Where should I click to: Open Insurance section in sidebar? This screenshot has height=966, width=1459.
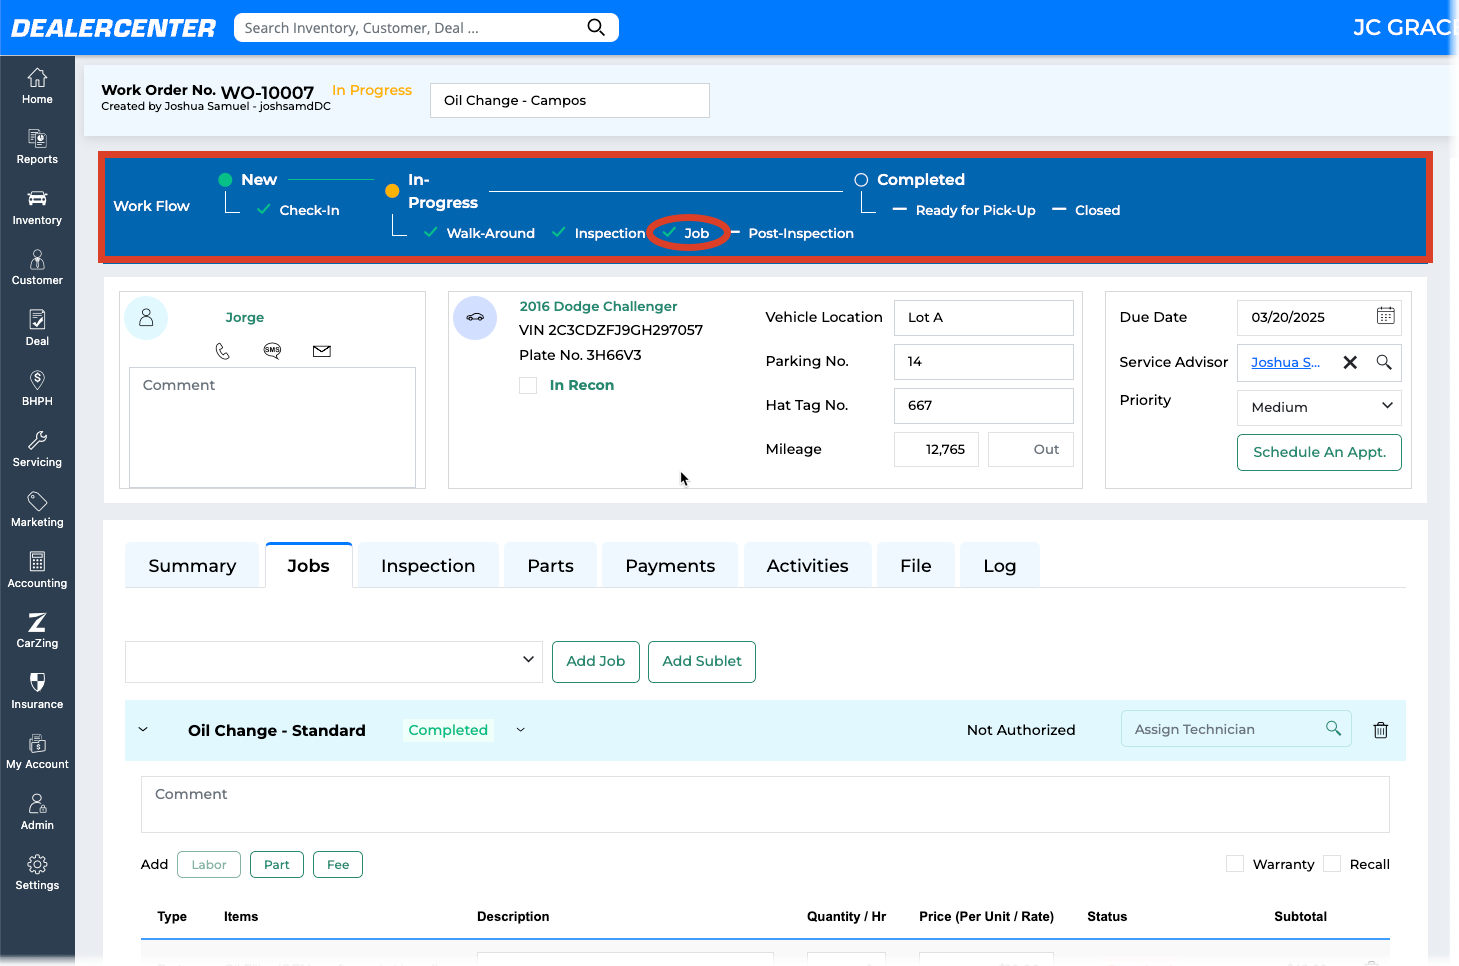37,691
